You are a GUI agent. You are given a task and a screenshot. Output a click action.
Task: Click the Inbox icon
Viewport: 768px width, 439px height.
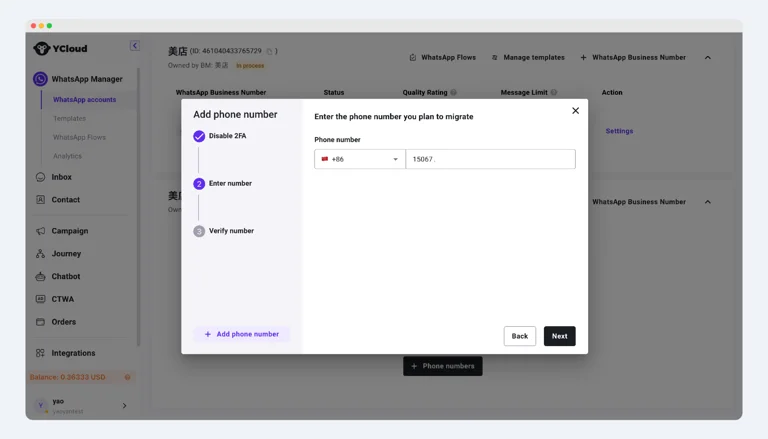[40, 177]
